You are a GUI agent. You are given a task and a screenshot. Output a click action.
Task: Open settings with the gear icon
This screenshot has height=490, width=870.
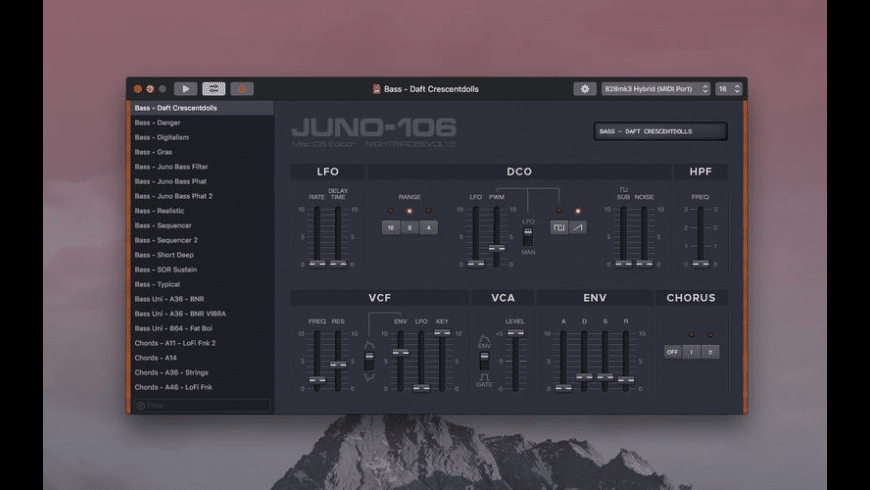584,89
